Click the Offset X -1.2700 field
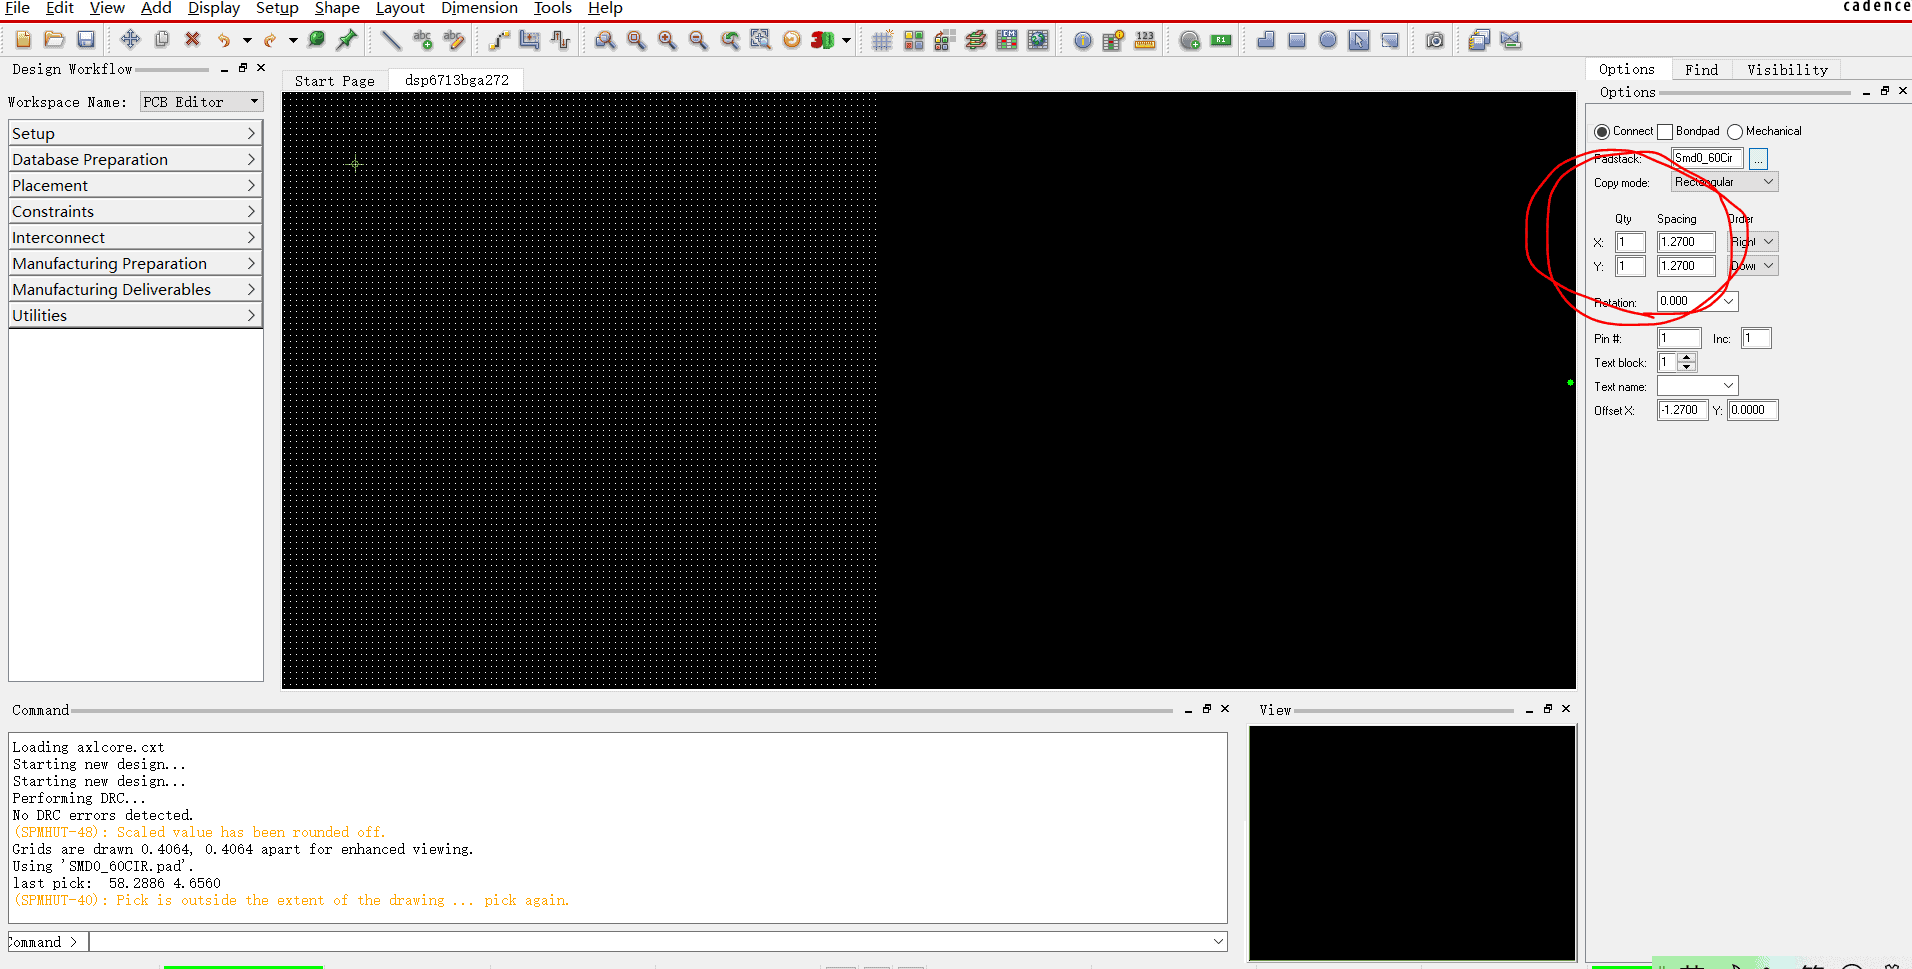The height and width of the screenshot is (969, 1912). (1682, 410)
